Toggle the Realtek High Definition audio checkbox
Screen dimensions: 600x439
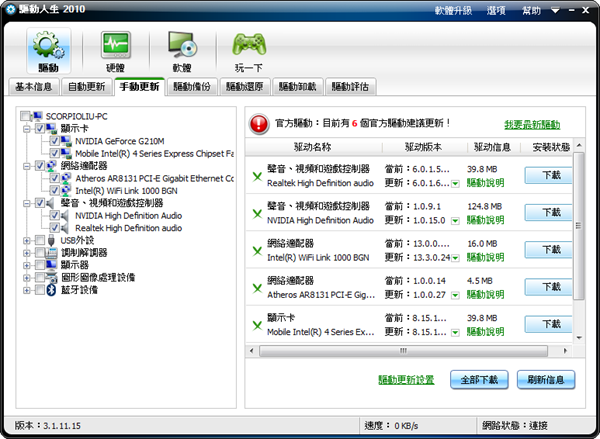pos(54,228)
